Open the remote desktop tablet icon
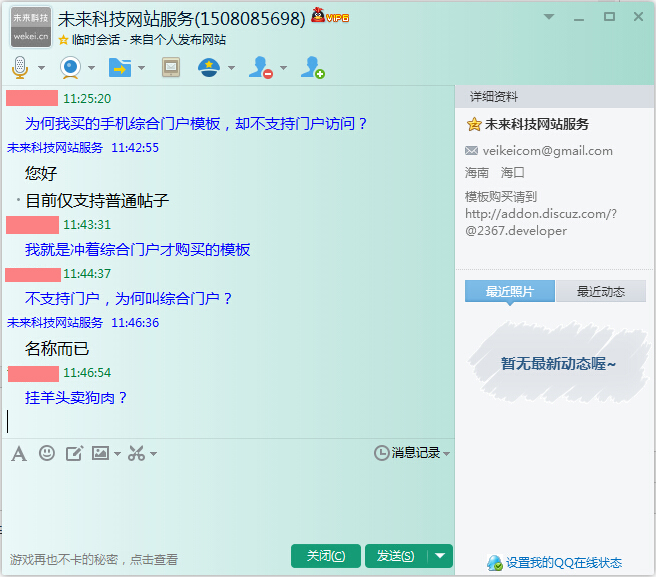This screenshot has height=577, width=656. coord(171,67)
